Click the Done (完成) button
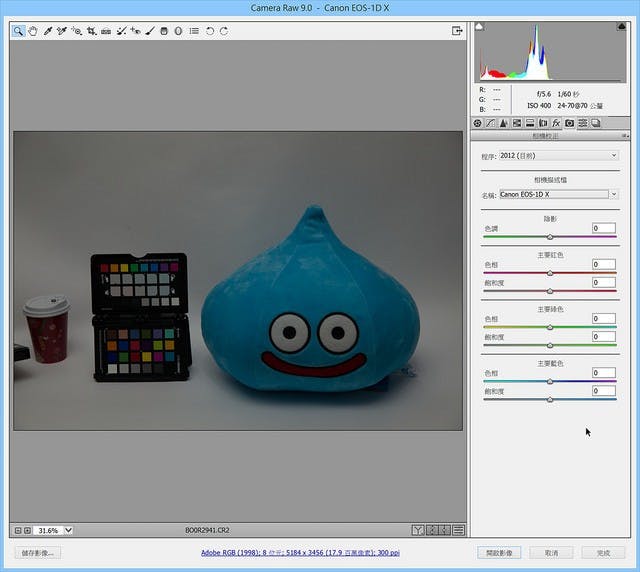The image size is (640, 572). (603, 553)
